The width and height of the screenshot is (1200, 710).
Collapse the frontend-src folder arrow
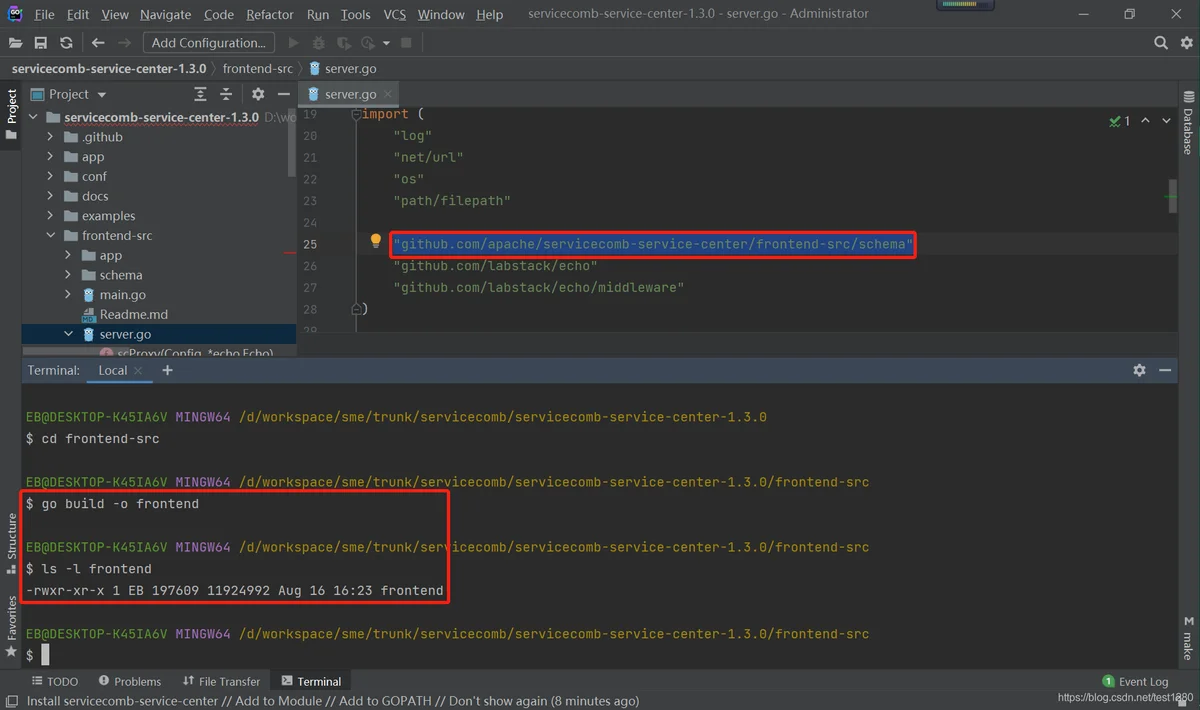pos(51,236)
